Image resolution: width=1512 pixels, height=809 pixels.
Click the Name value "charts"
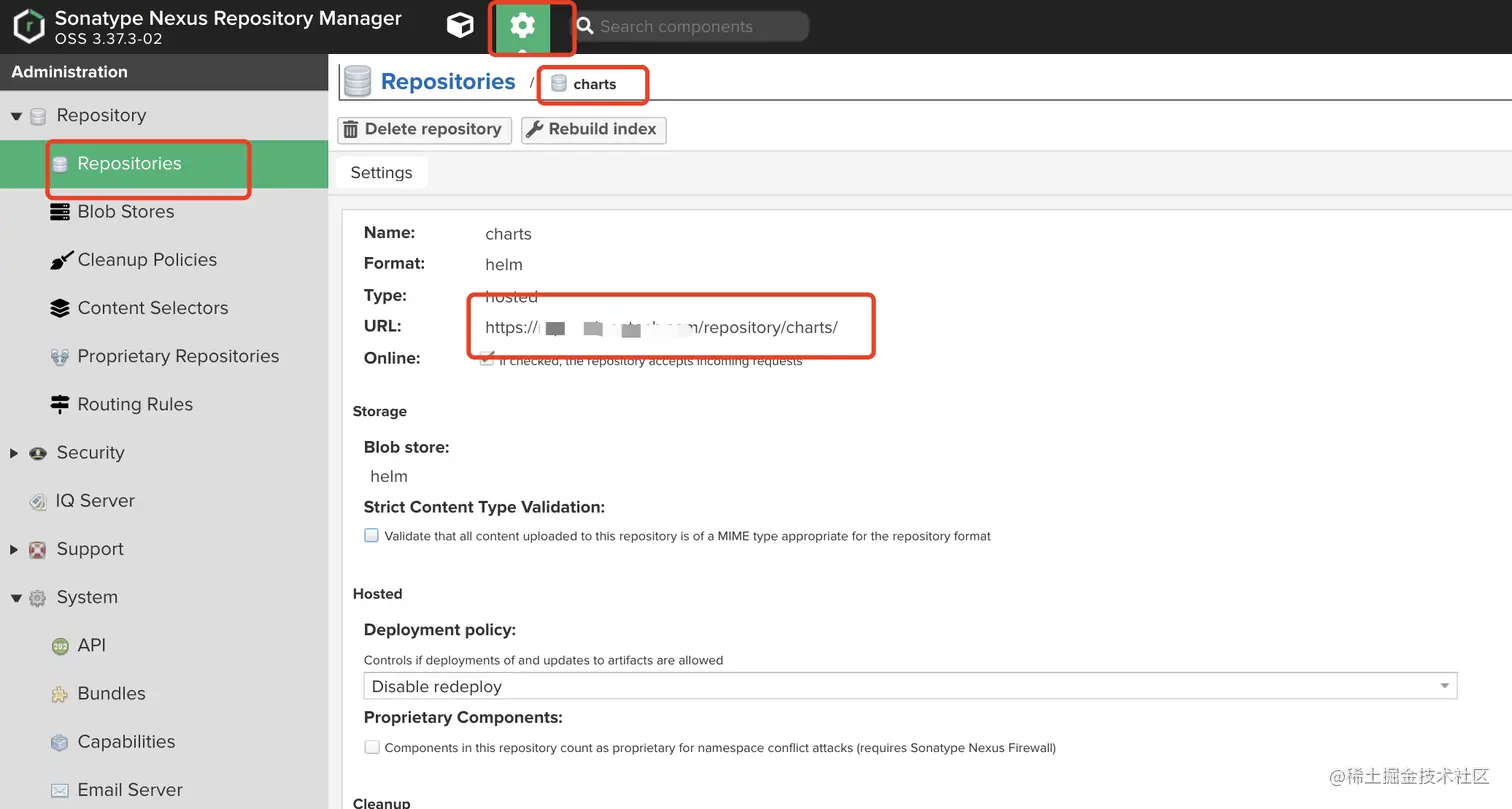pyautogui.click(x=508, y=234)
